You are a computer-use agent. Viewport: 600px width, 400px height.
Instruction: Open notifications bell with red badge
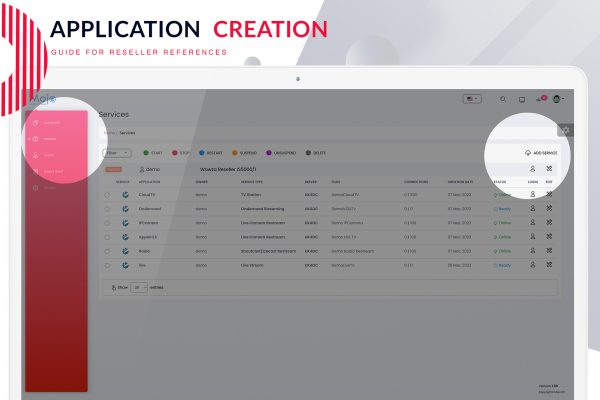click(x=541, y=99)
